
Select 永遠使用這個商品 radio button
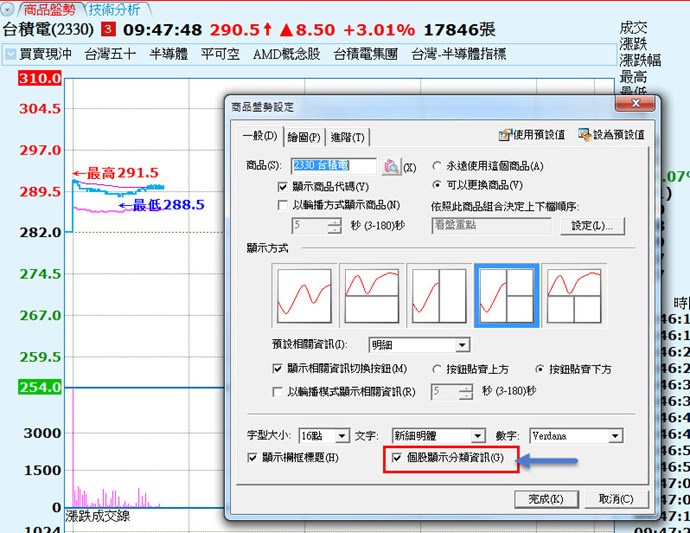pyautogui.click(x=437, y=166)
